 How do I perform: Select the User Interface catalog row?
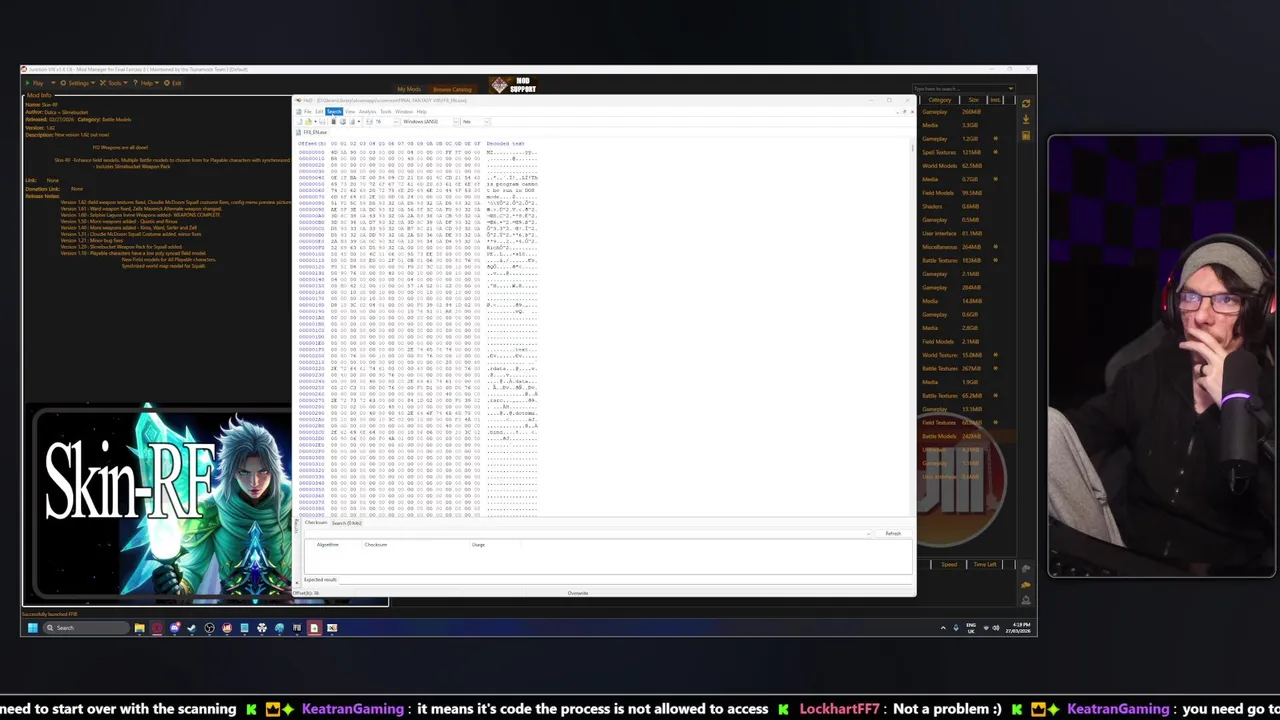tap(967, 233)
